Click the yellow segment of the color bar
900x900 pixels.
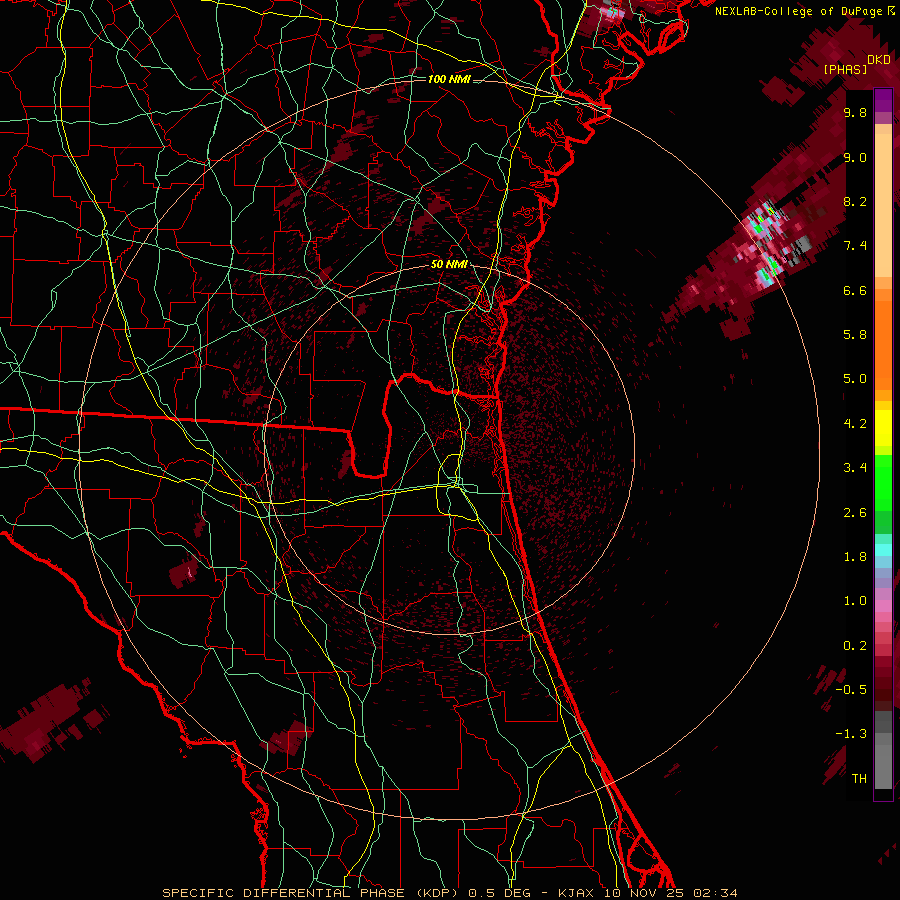(x=883, y=428)
